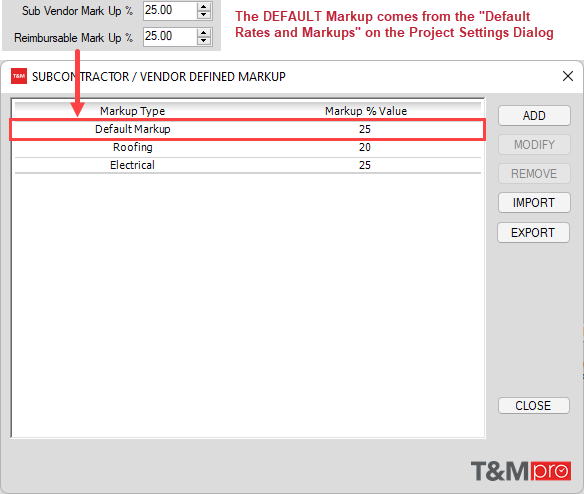Click the Markup Type column header
584x494 pixels.
point(133,111)
